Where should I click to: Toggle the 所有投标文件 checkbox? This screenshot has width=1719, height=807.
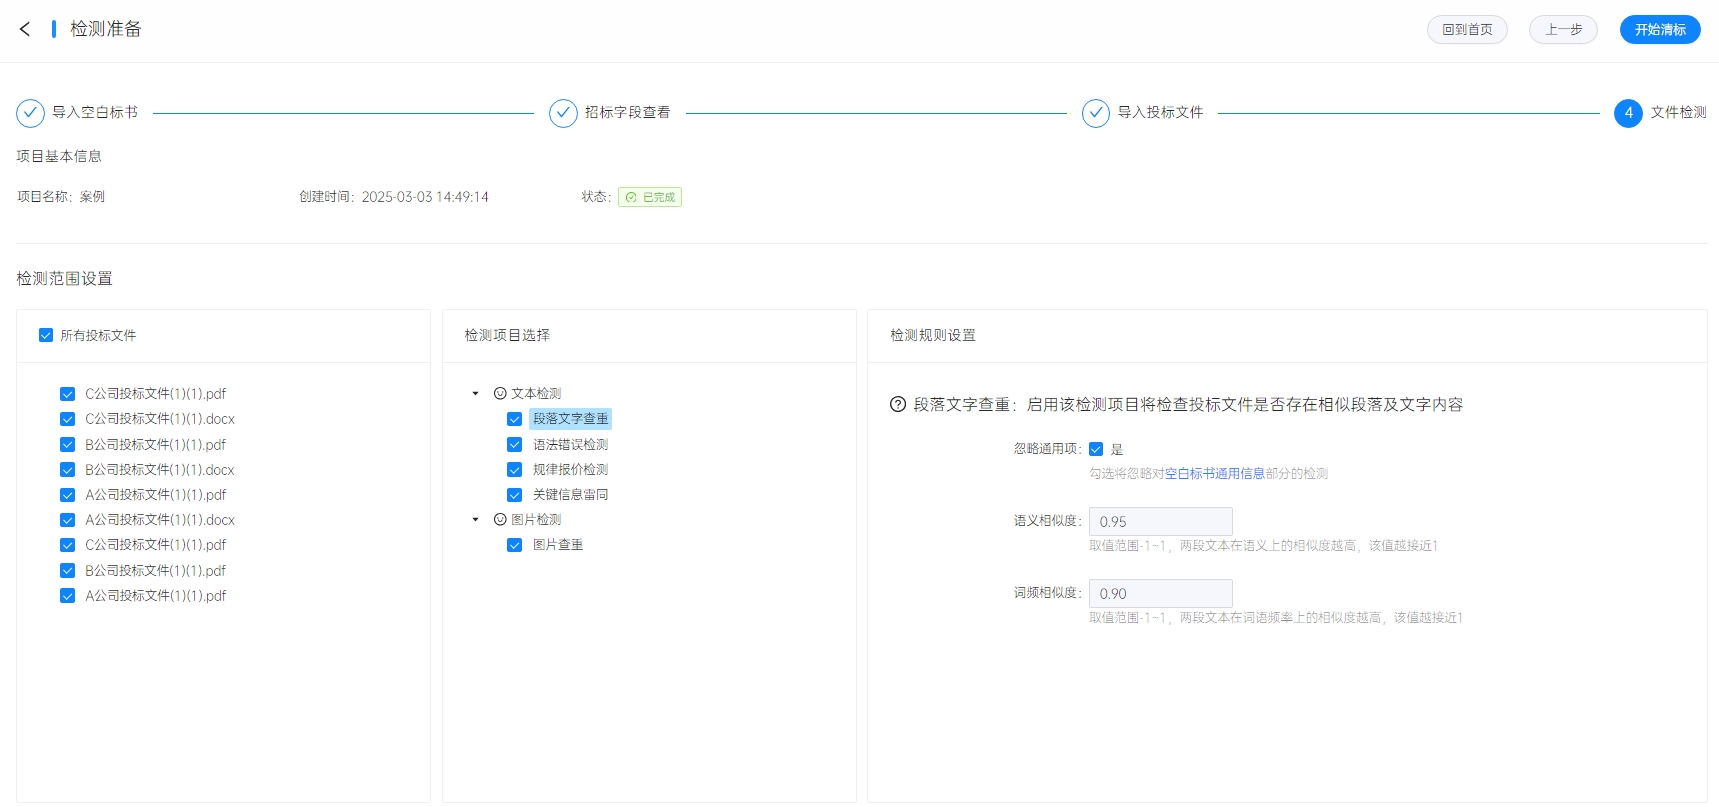pos(45,335)
